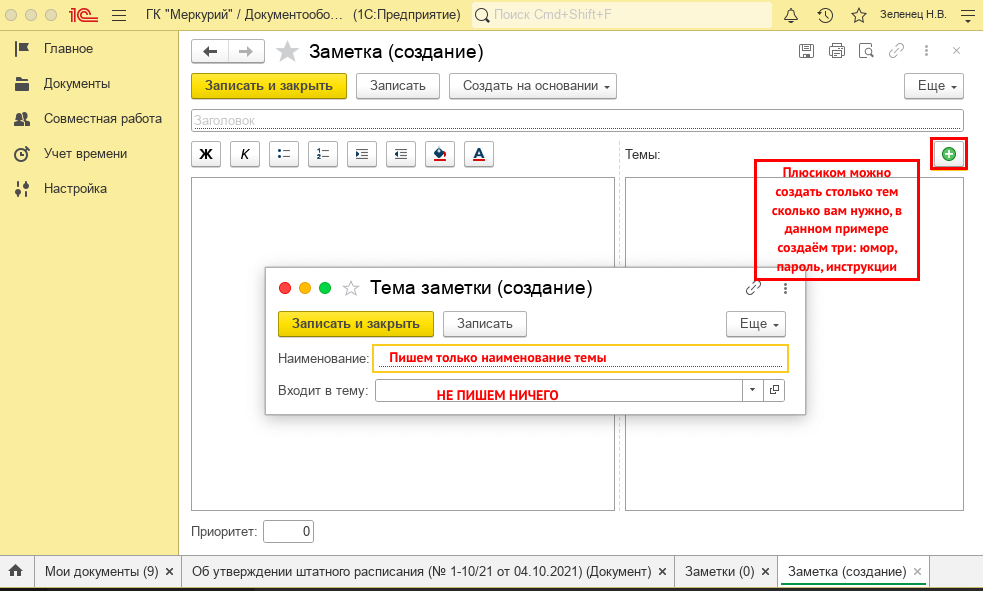
Task: Open the Еще menu in theme dialog
Action: 755,324
